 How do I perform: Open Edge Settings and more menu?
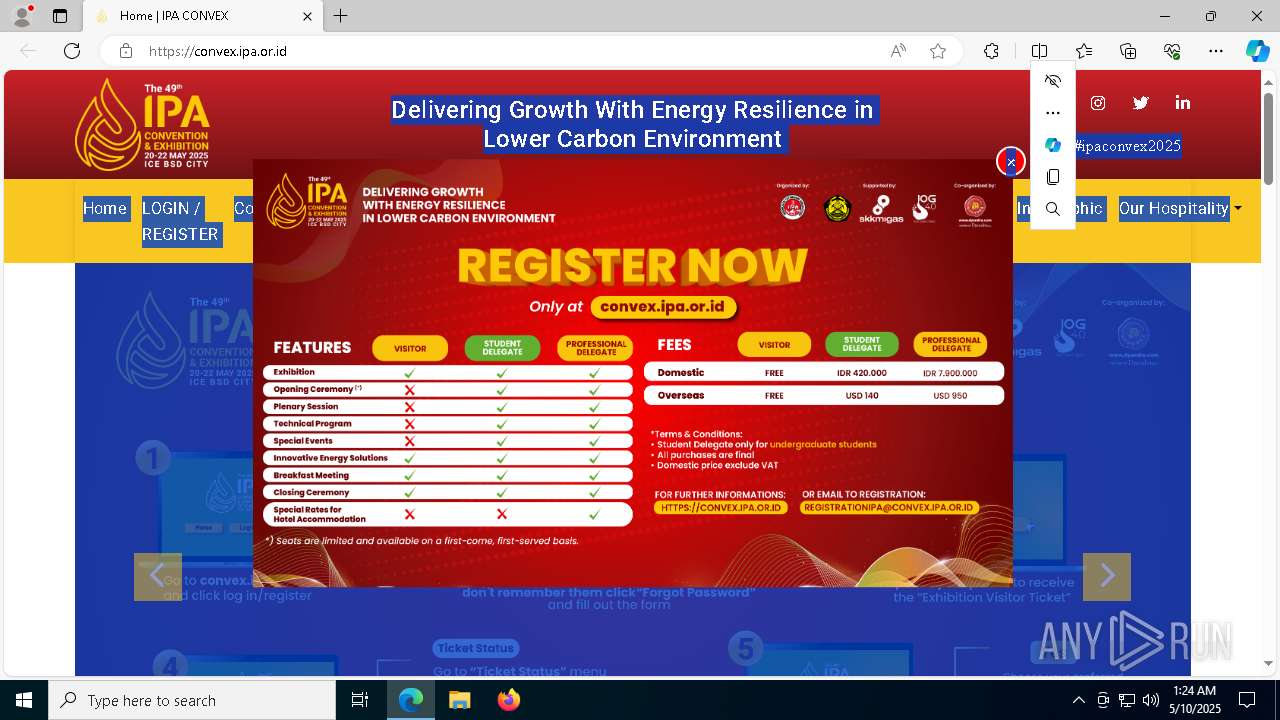(1216, 51)
